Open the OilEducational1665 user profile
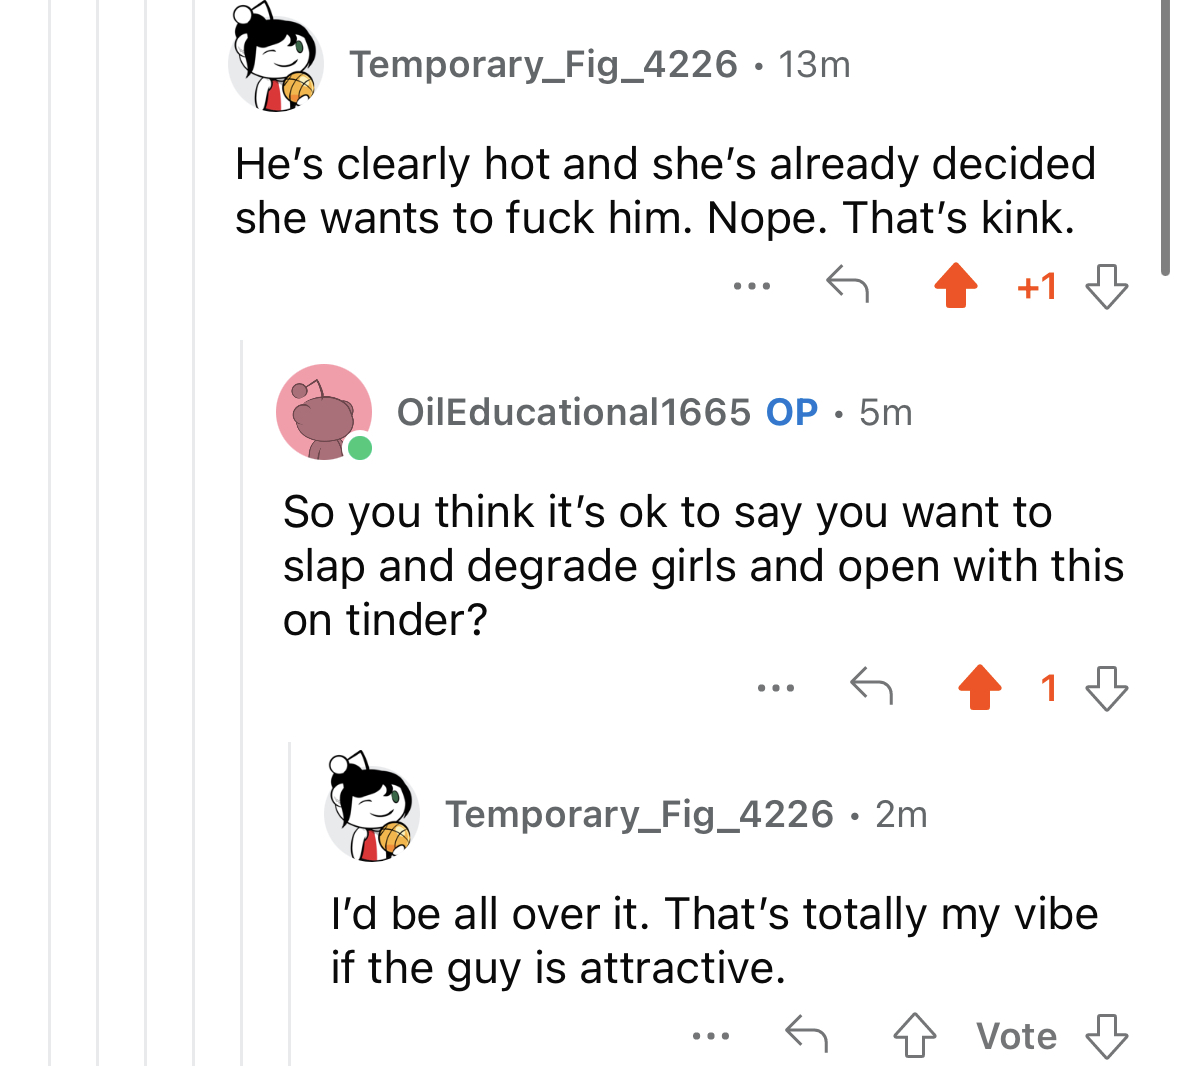 573,412
